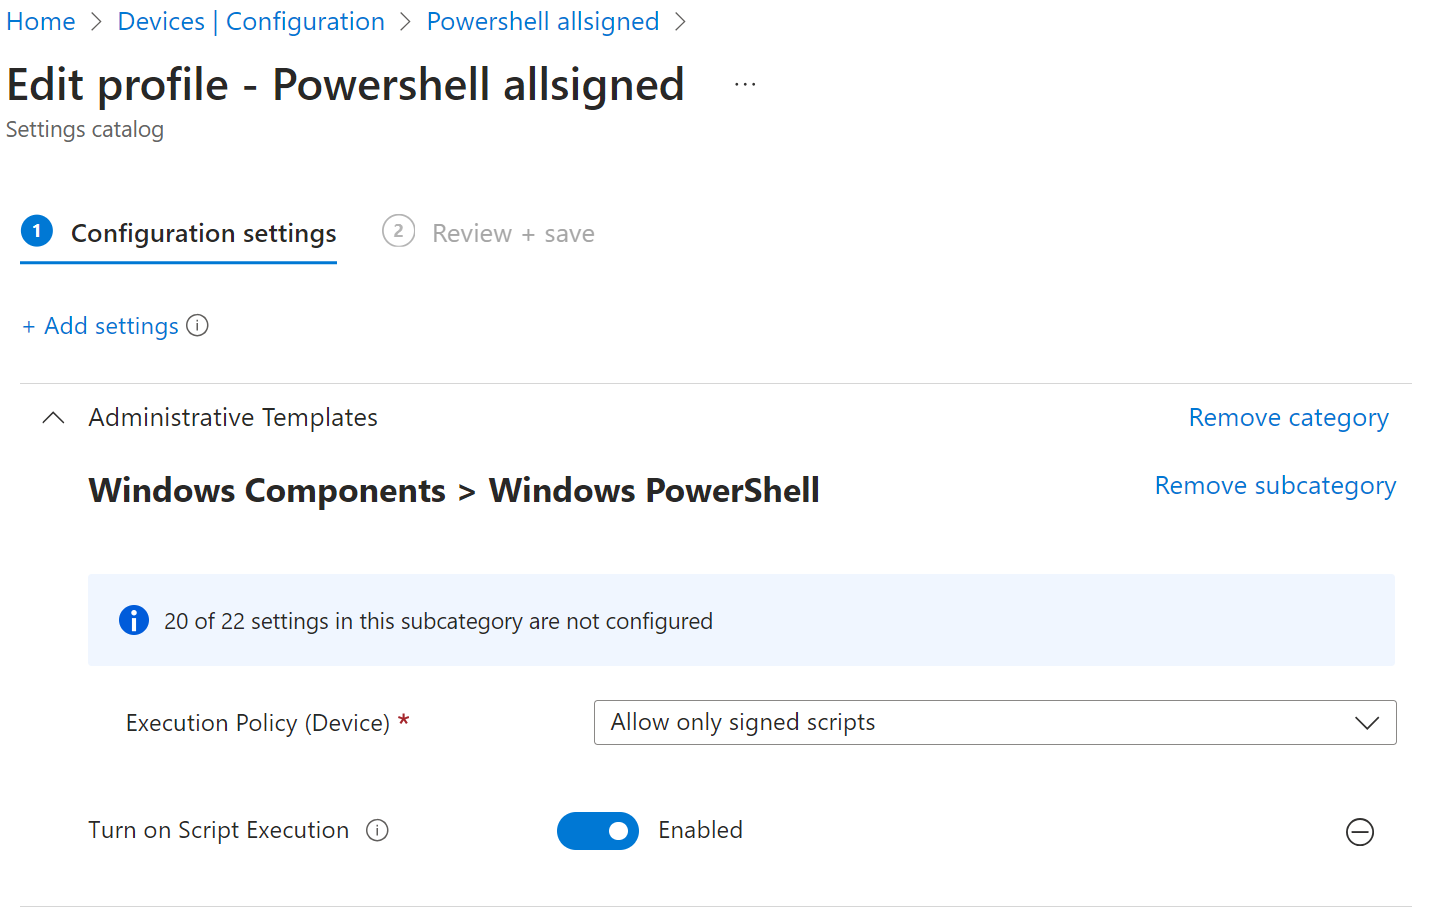1441x913 pixels.
Task: Collapse the Administrative Templates section
Action: [x=54, y=418]
